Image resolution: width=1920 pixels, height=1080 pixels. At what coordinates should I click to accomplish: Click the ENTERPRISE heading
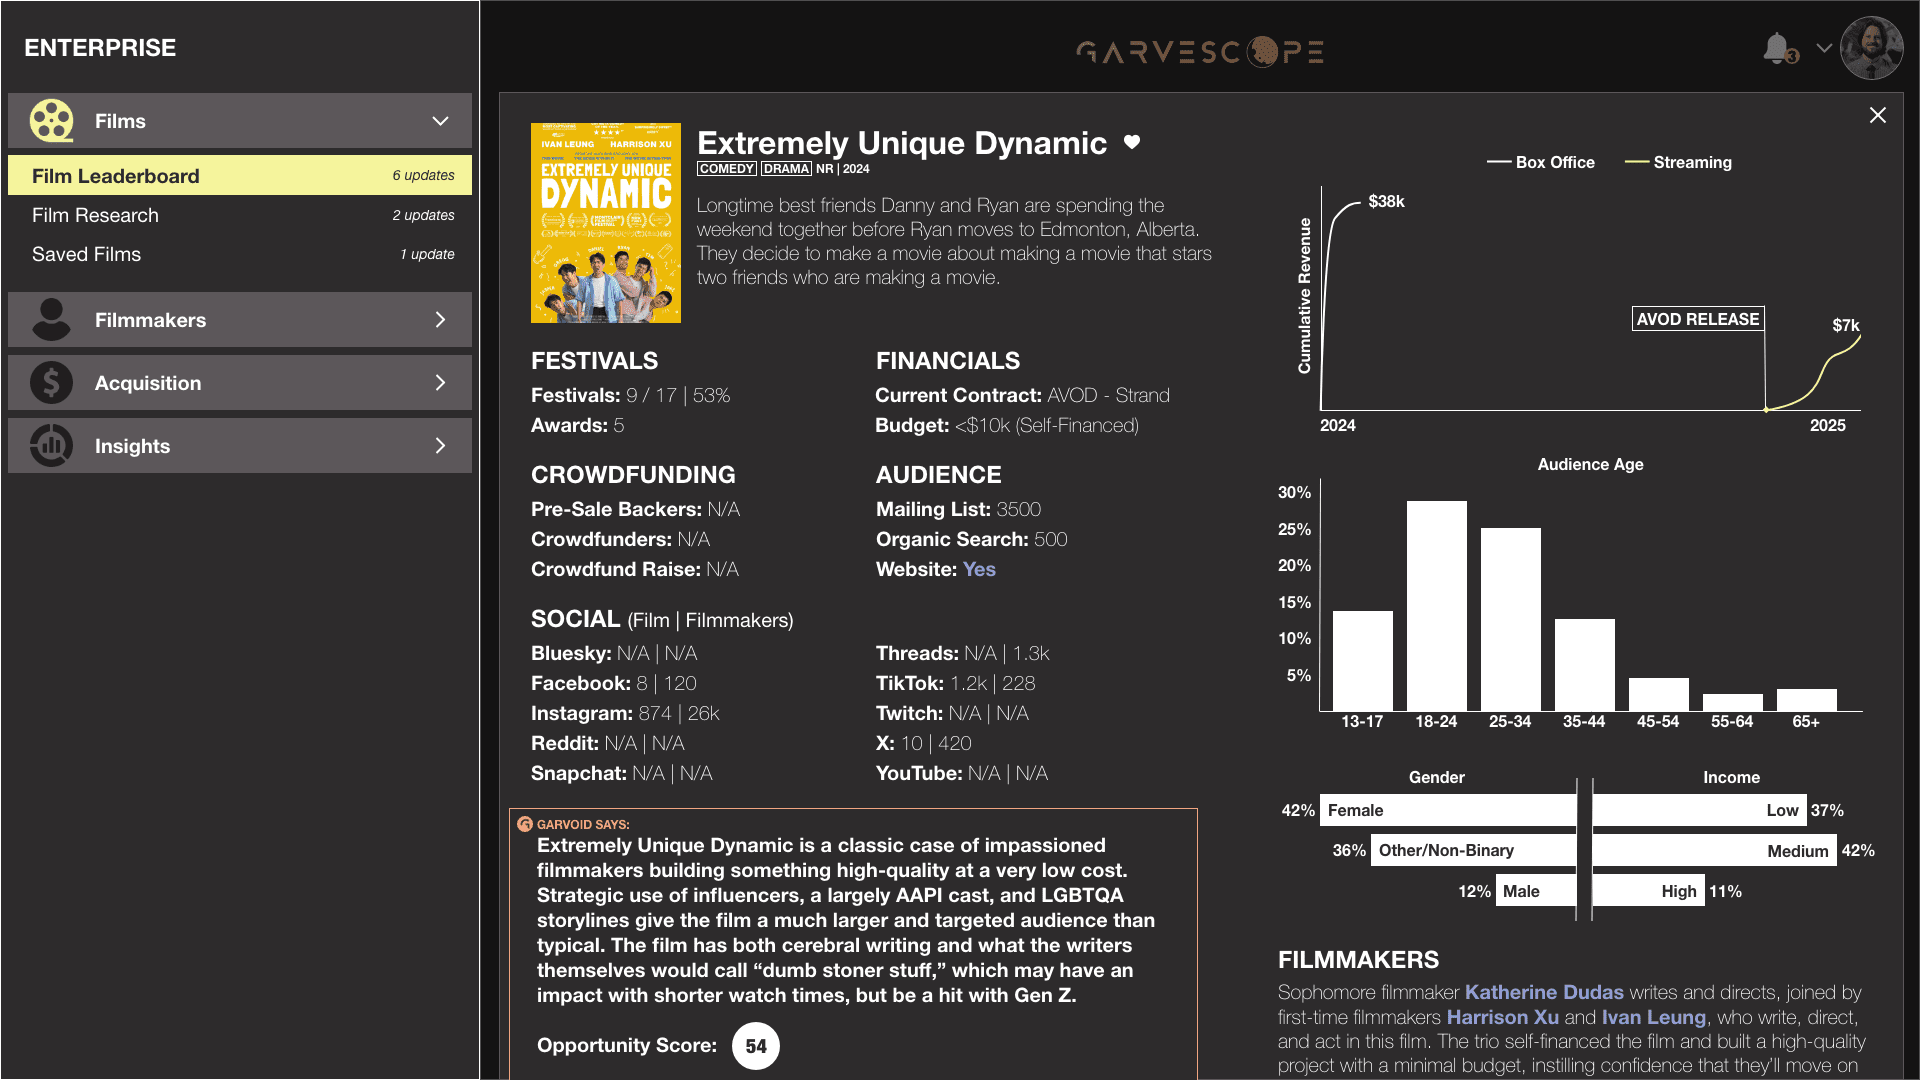tap(100, 47)
